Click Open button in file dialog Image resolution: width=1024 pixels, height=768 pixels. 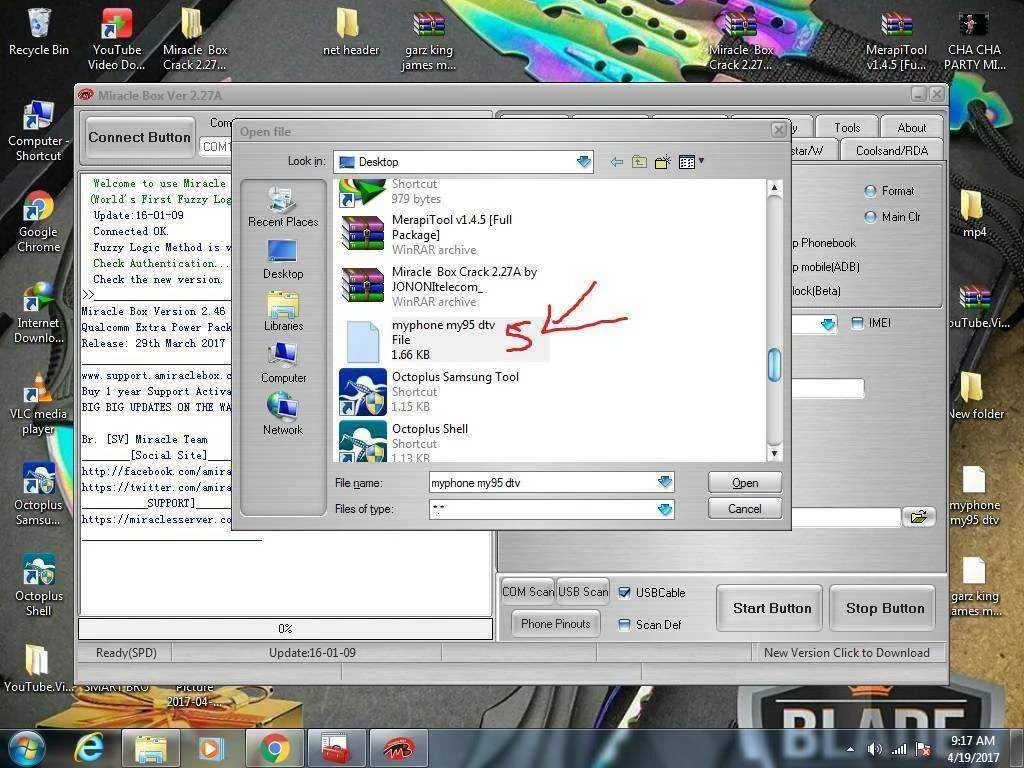pos(744,483)
